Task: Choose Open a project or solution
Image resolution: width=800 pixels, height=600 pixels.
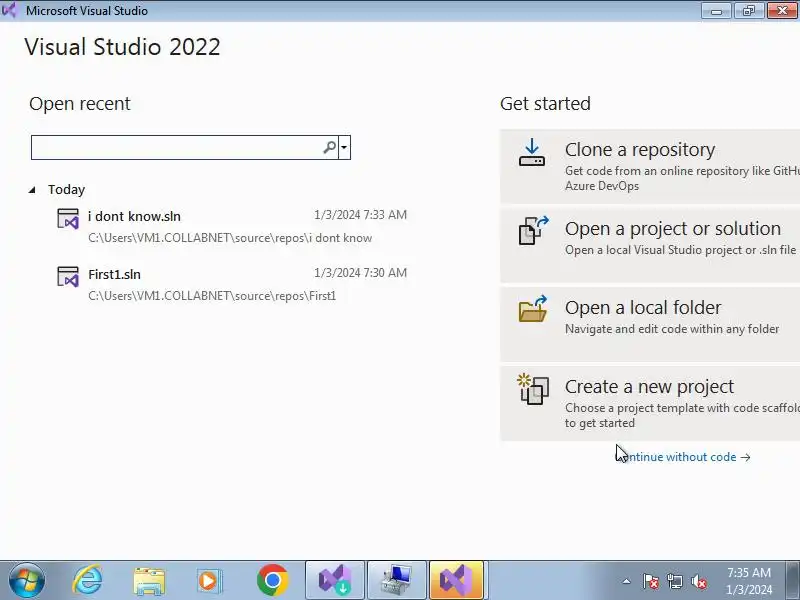Action: [650, 245]
